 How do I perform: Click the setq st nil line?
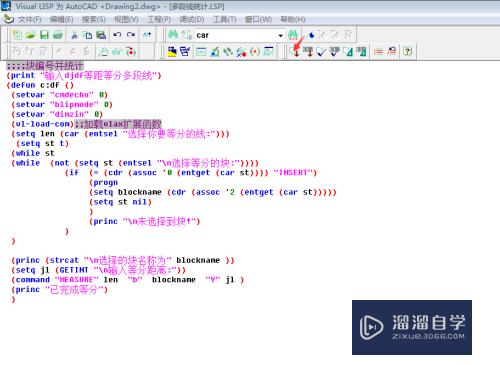120,202
